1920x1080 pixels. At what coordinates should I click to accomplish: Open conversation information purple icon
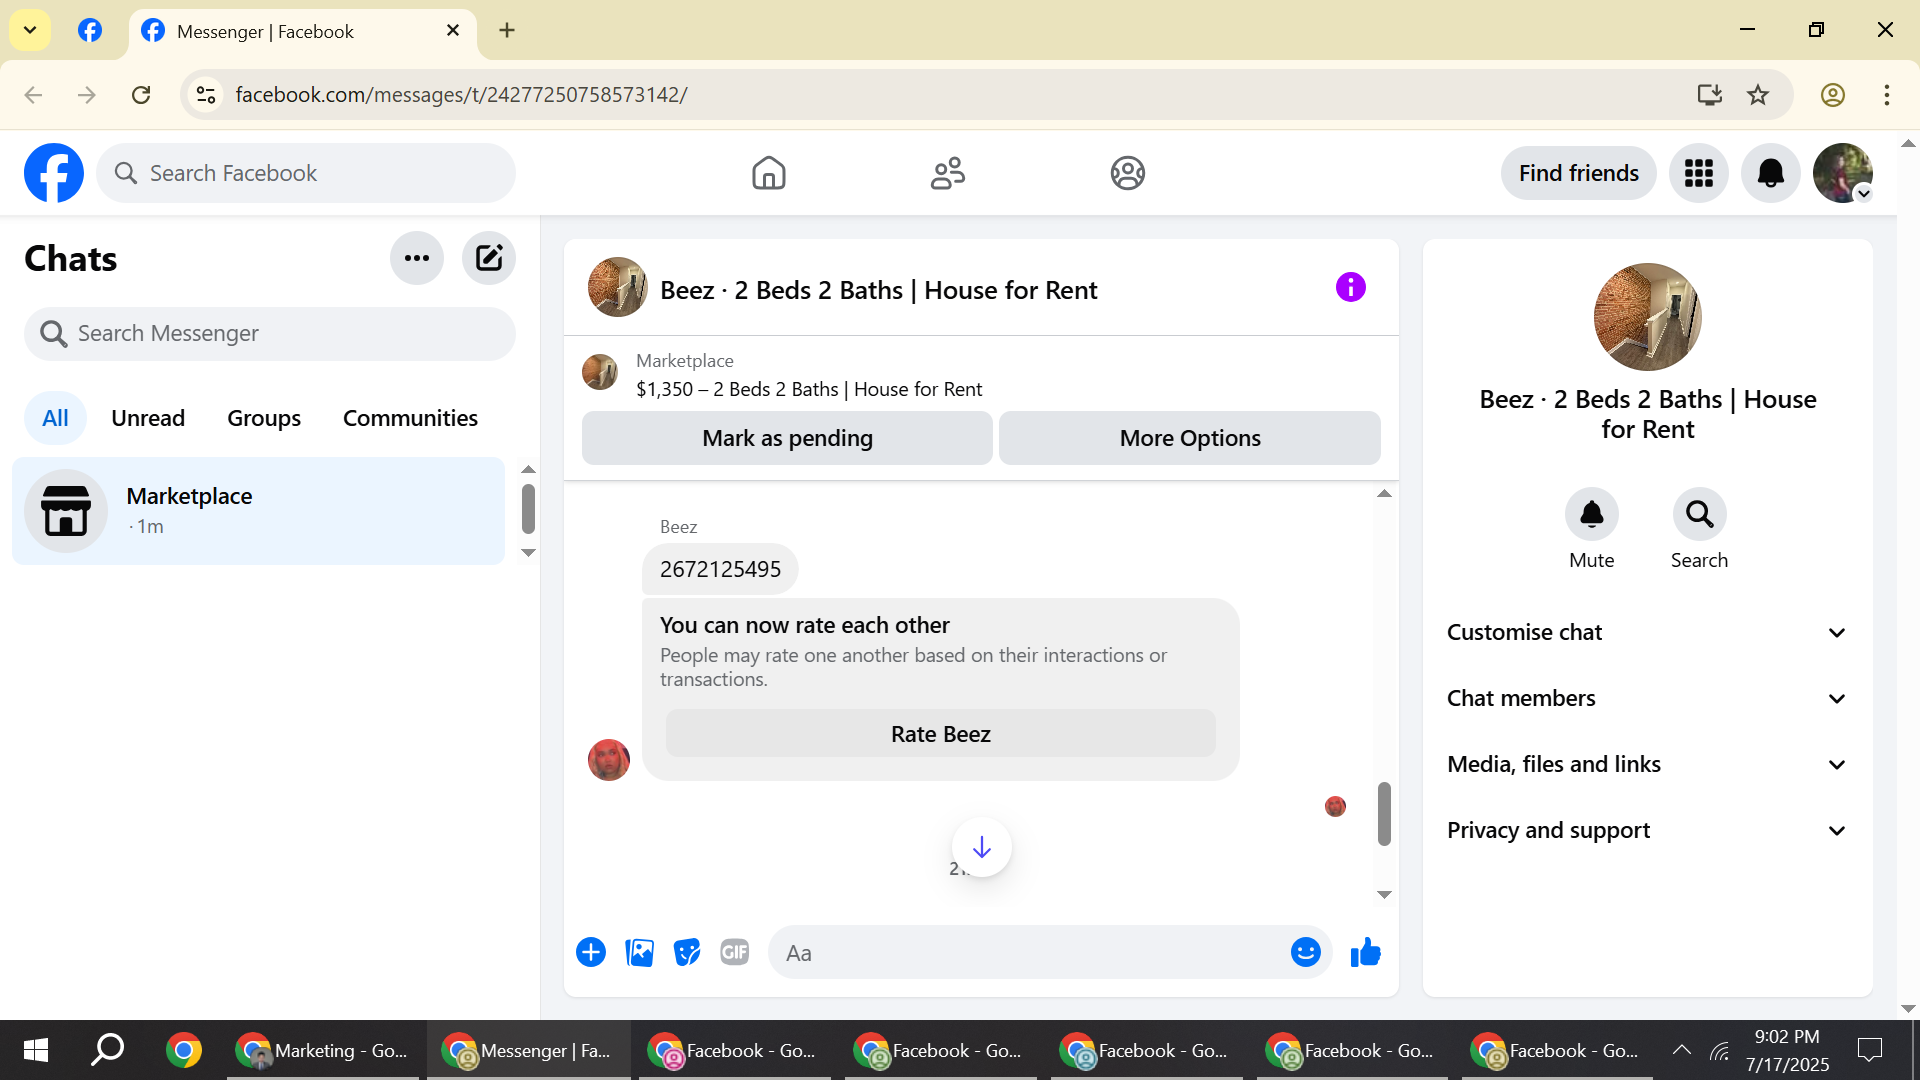1350,288
